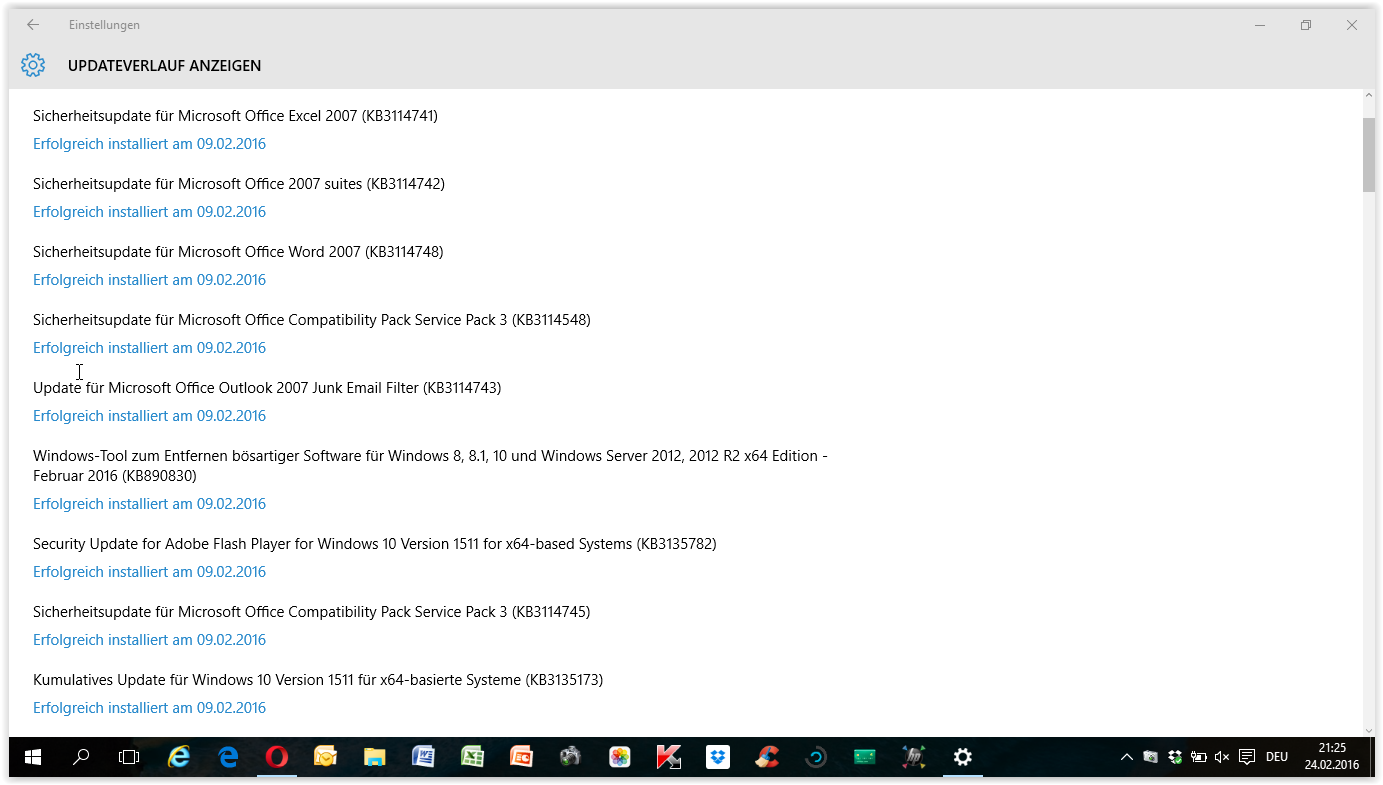Open install status link for Office 2007 suites KB3114742

click(x=149, y=212)
